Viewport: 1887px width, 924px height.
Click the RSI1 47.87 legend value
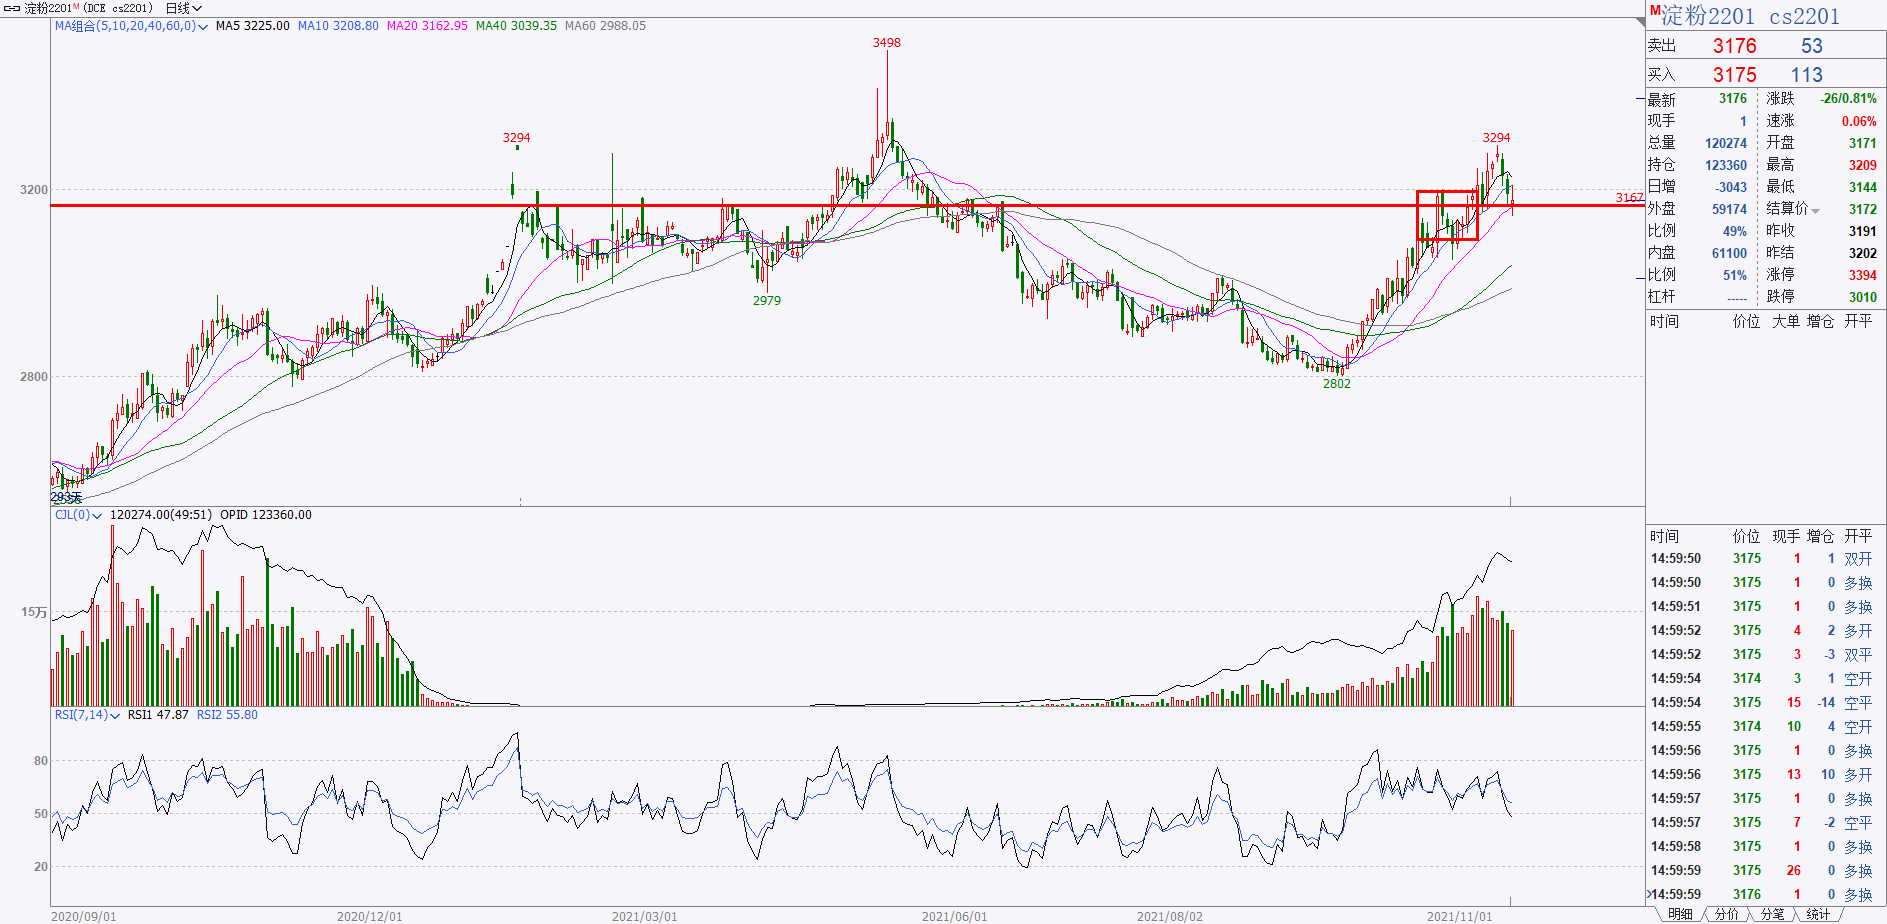click(158, 715)
